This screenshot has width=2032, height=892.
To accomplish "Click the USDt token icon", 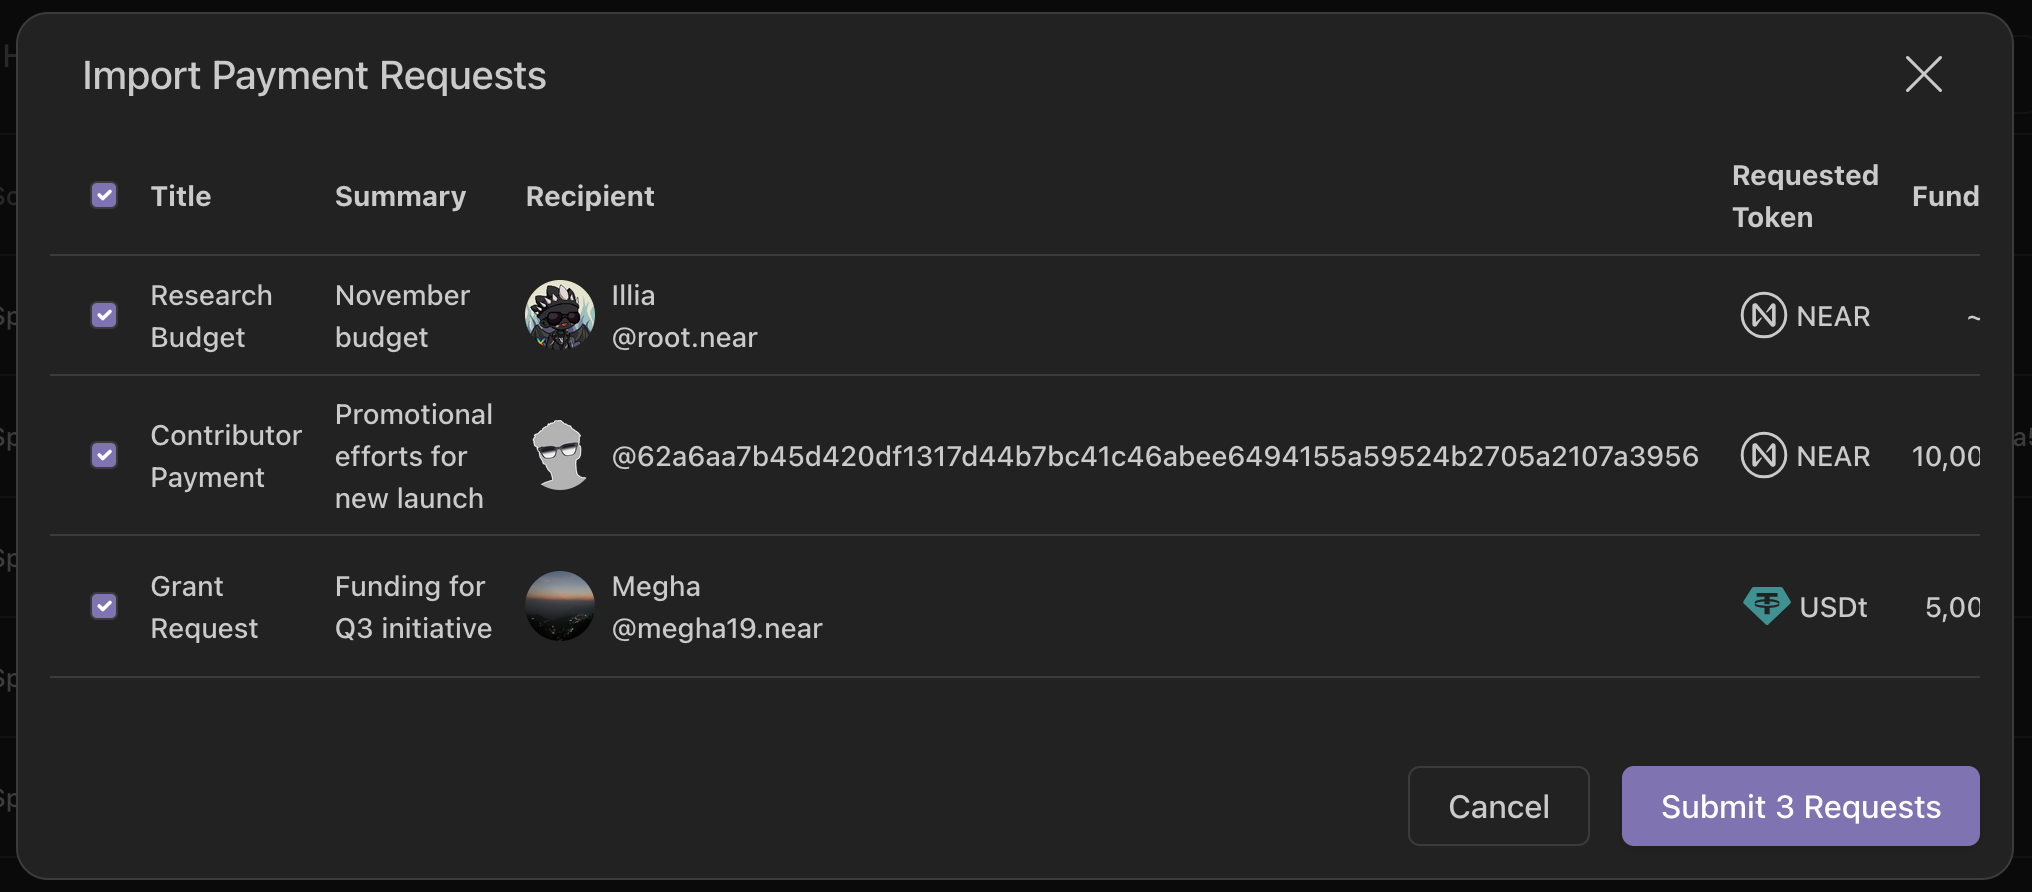I will click(x=1766, y=606).
